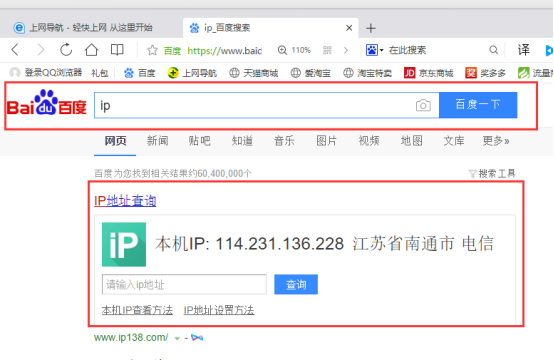Open the translate 译 icon
554x360 pixels.
(524, 50)
